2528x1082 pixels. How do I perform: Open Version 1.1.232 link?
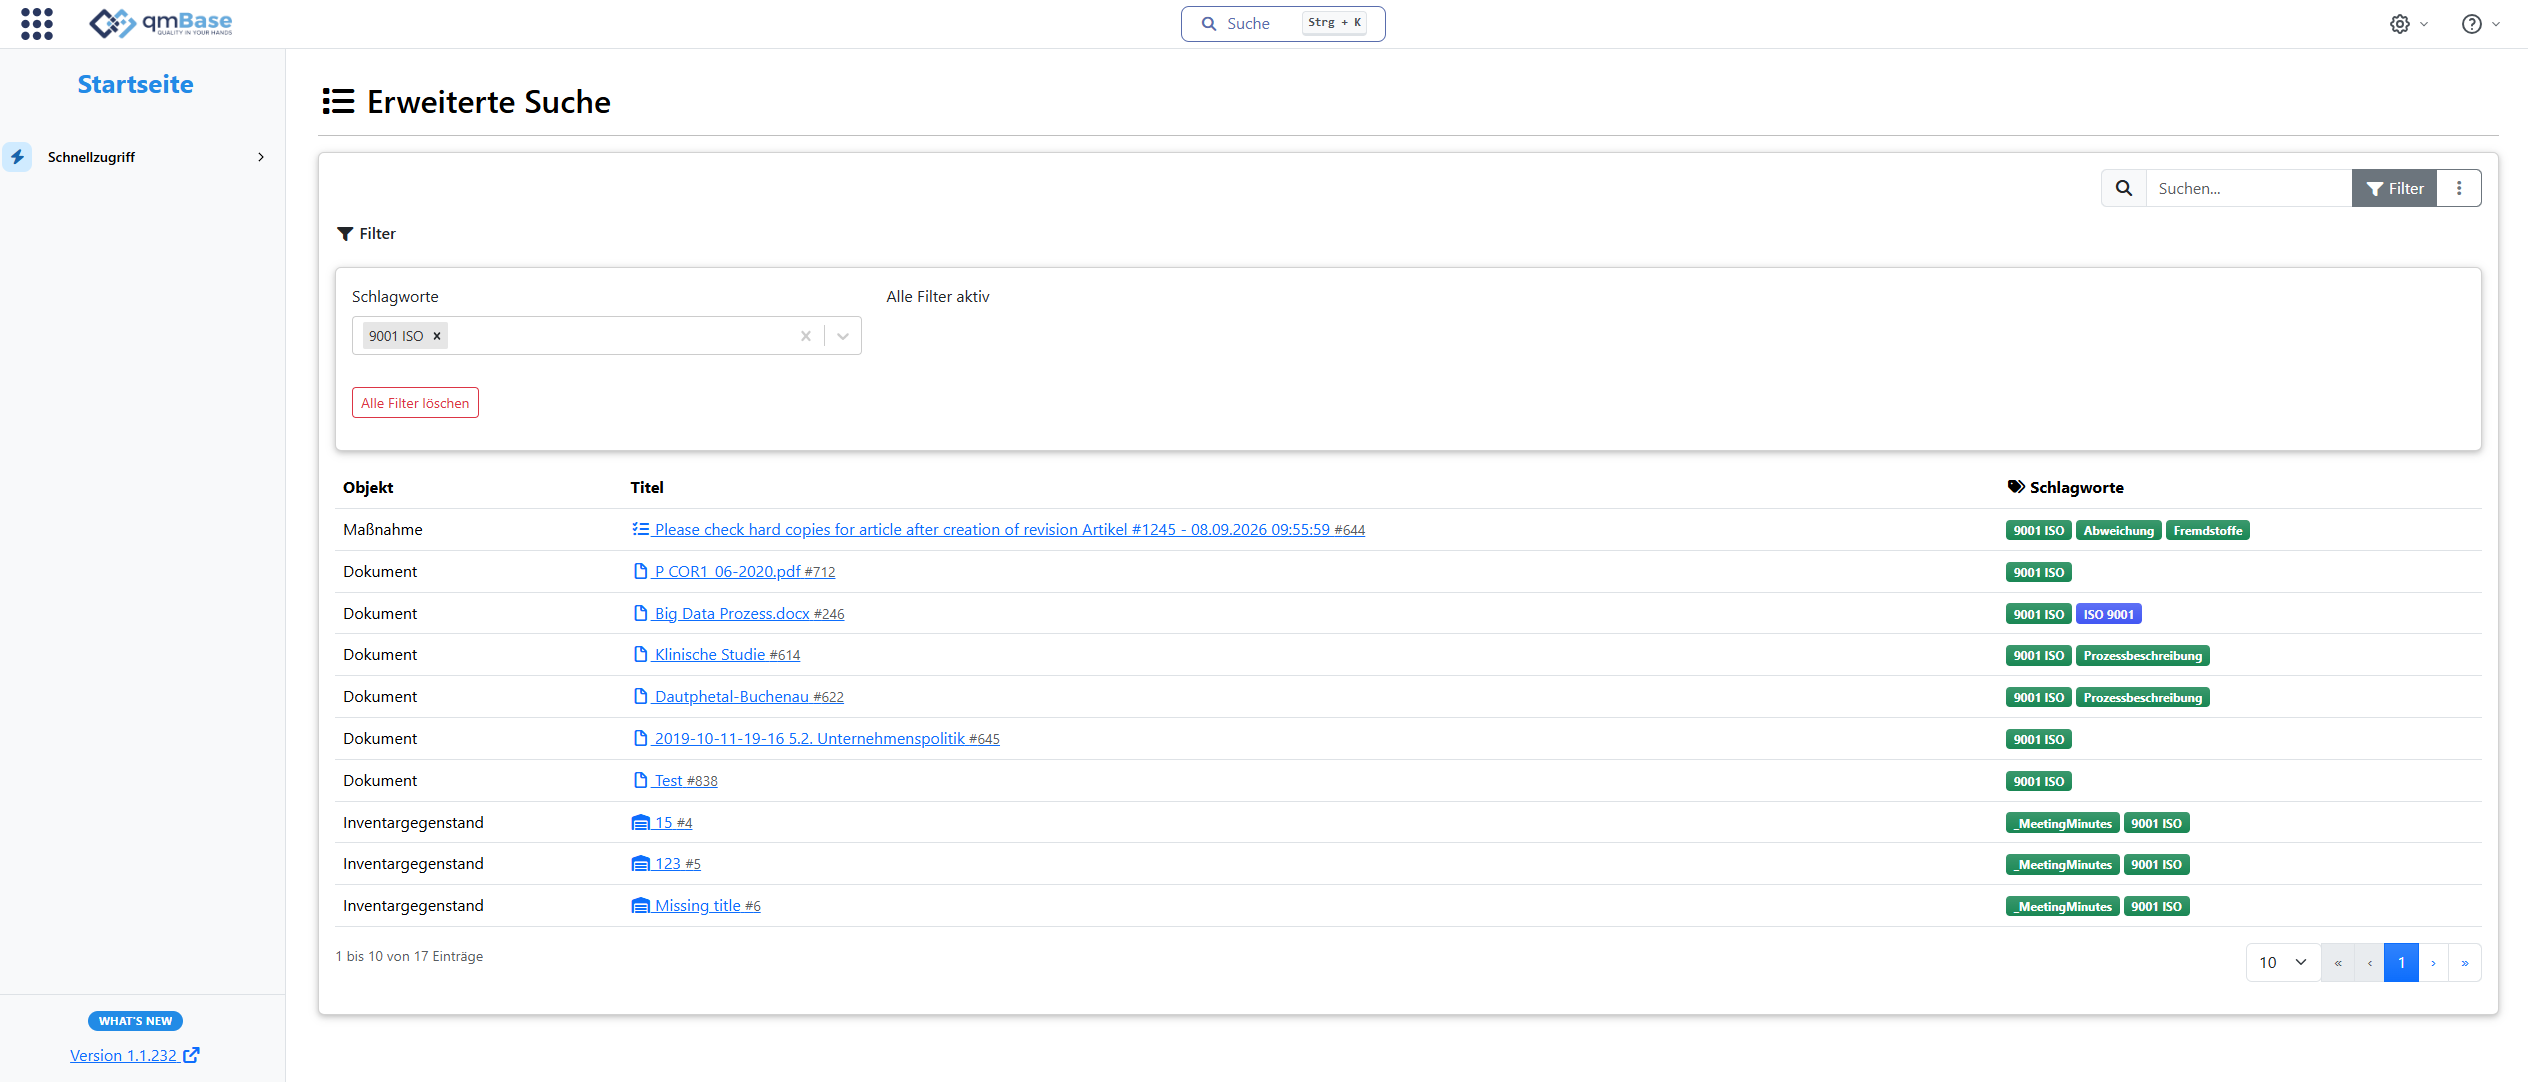click(x=135, y=1055)
